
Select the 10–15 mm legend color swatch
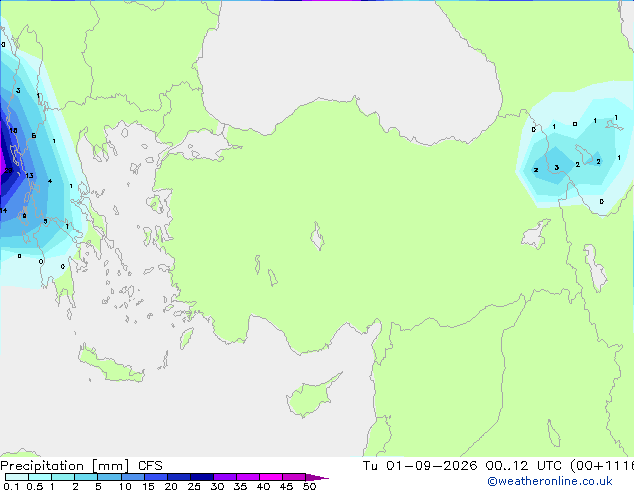pyautogui.click(x=132, y=477)
